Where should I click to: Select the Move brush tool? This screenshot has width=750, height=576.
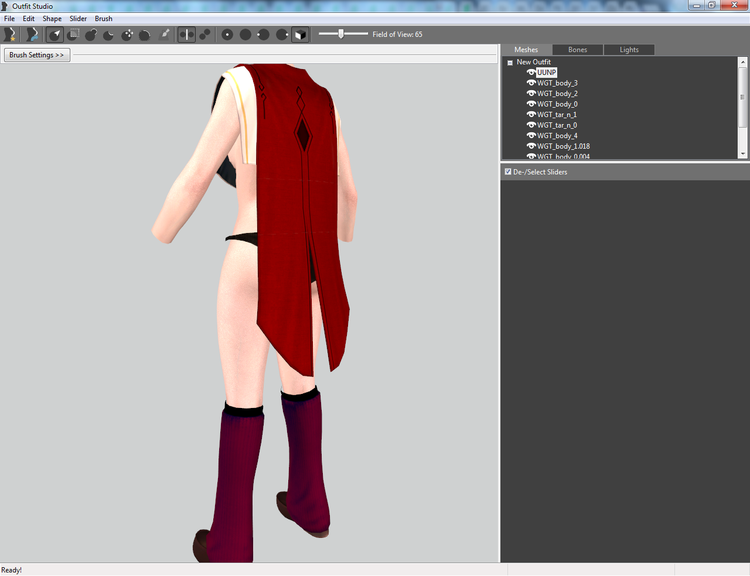pyautogui.click(x=127, y=34)
